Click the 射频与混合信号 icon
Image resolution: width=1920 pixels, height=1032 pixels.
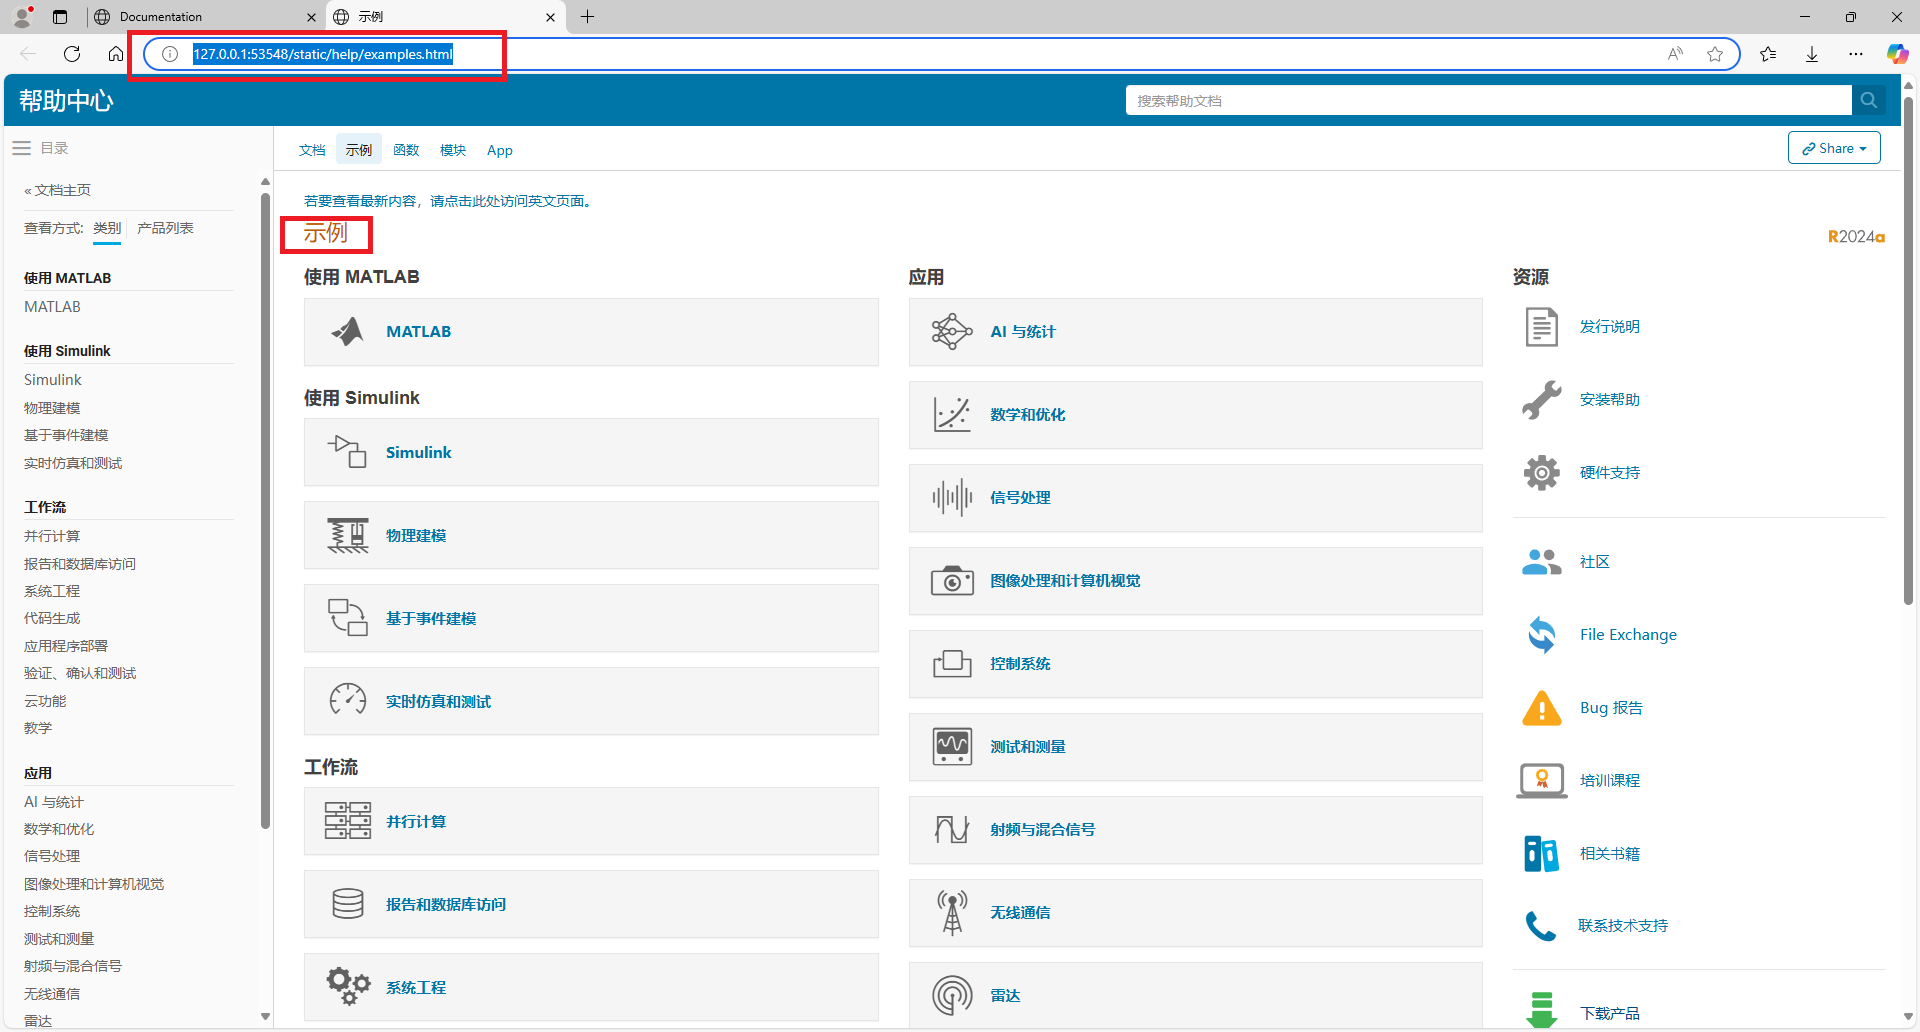(951, 829)
